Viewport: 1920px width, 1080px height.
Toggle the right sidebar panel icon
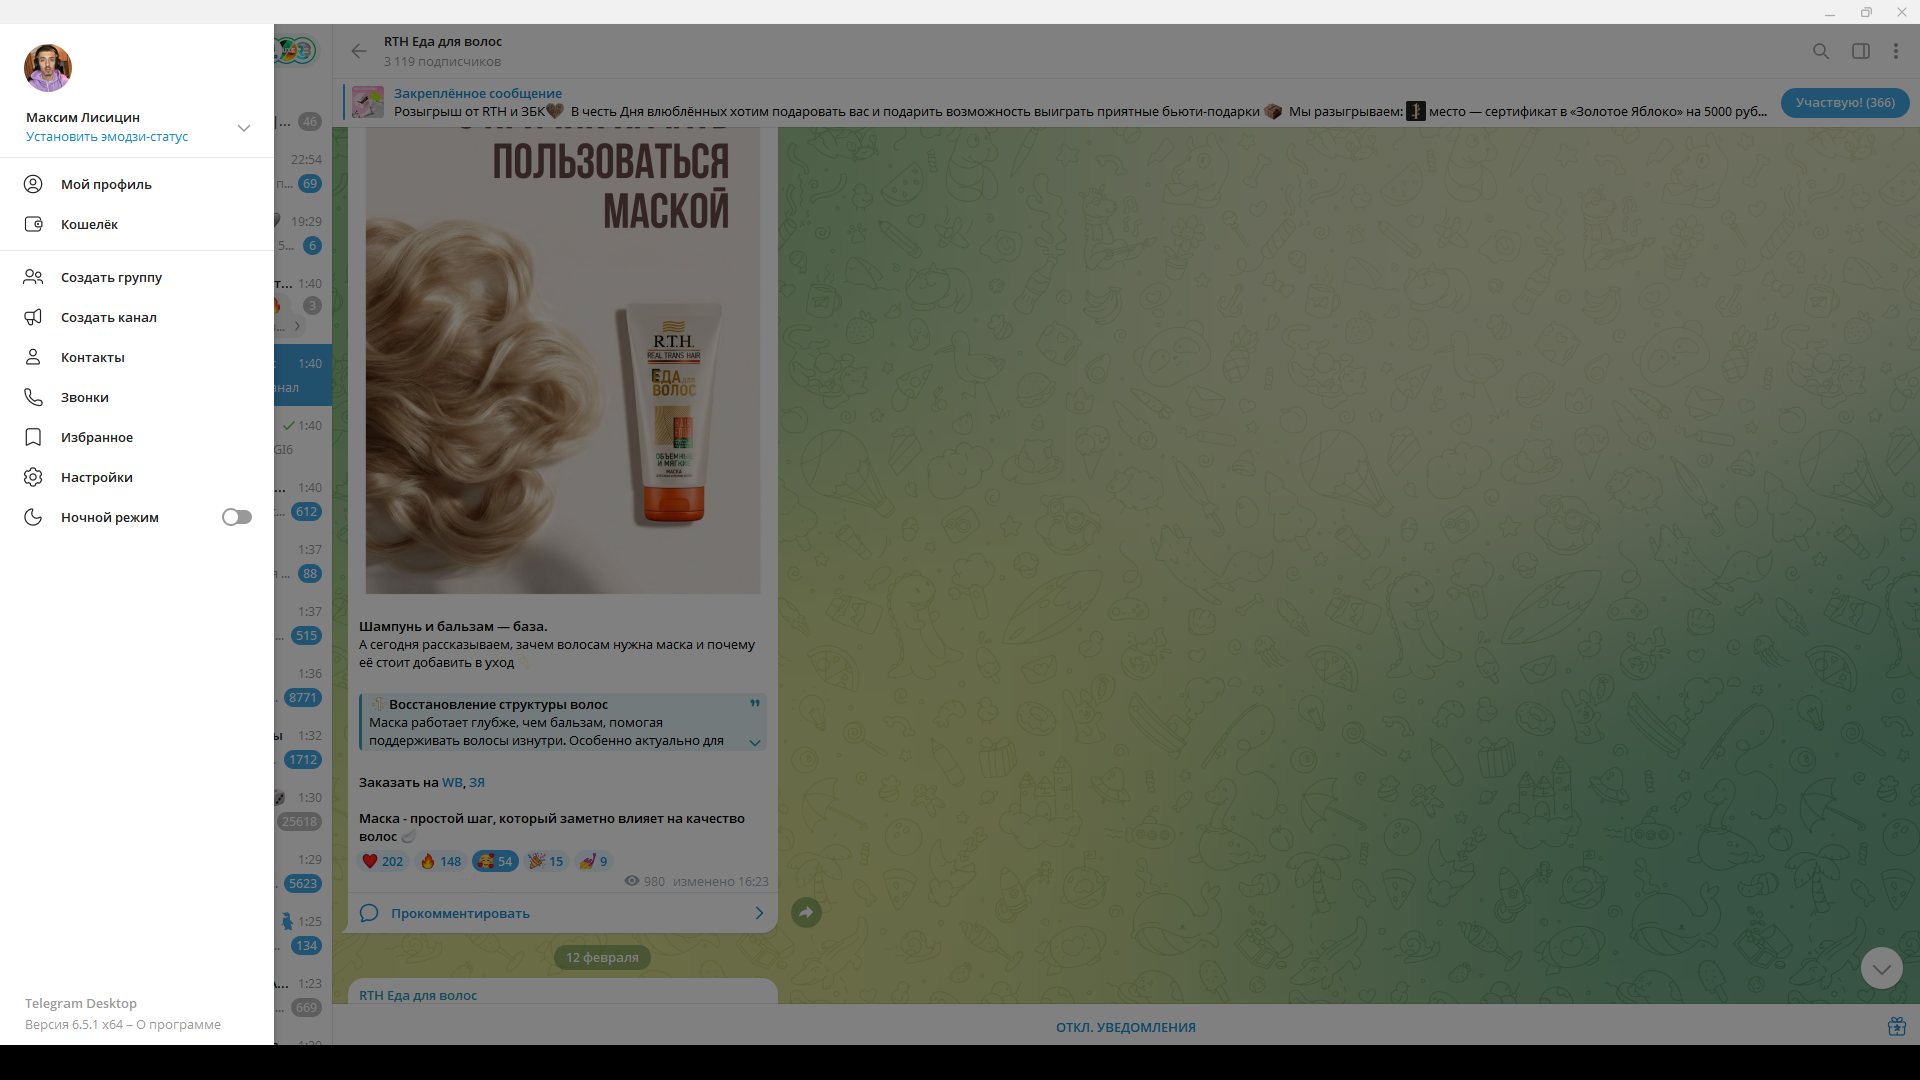1860,51
